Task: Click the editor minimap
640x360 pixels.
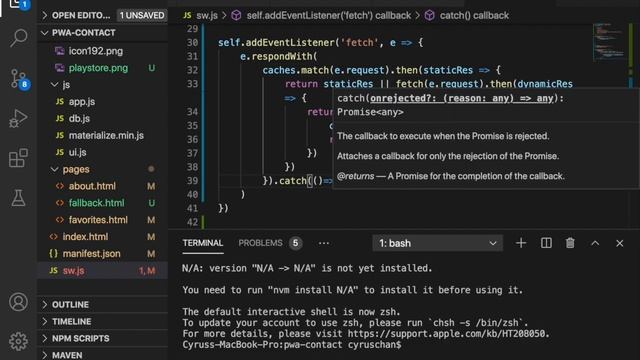Action: [x=609, y=42]
